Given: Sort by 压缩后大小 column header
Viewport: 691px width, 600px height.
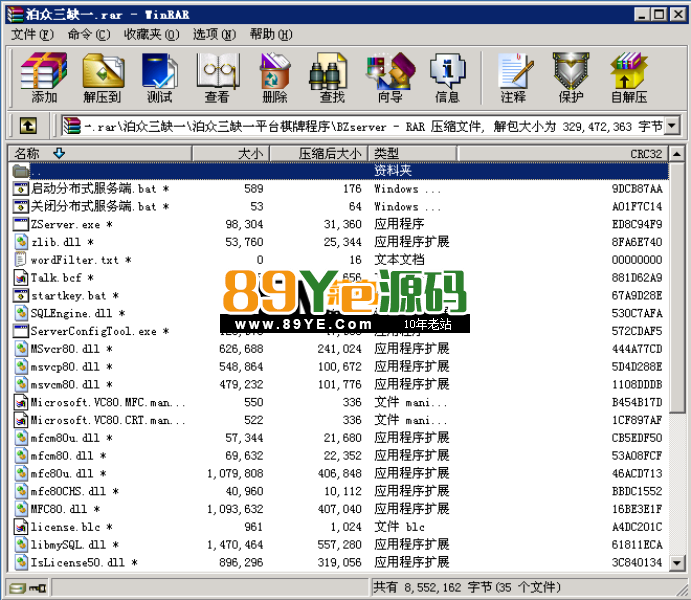Looking at the screenshot, I should [318, 153].
